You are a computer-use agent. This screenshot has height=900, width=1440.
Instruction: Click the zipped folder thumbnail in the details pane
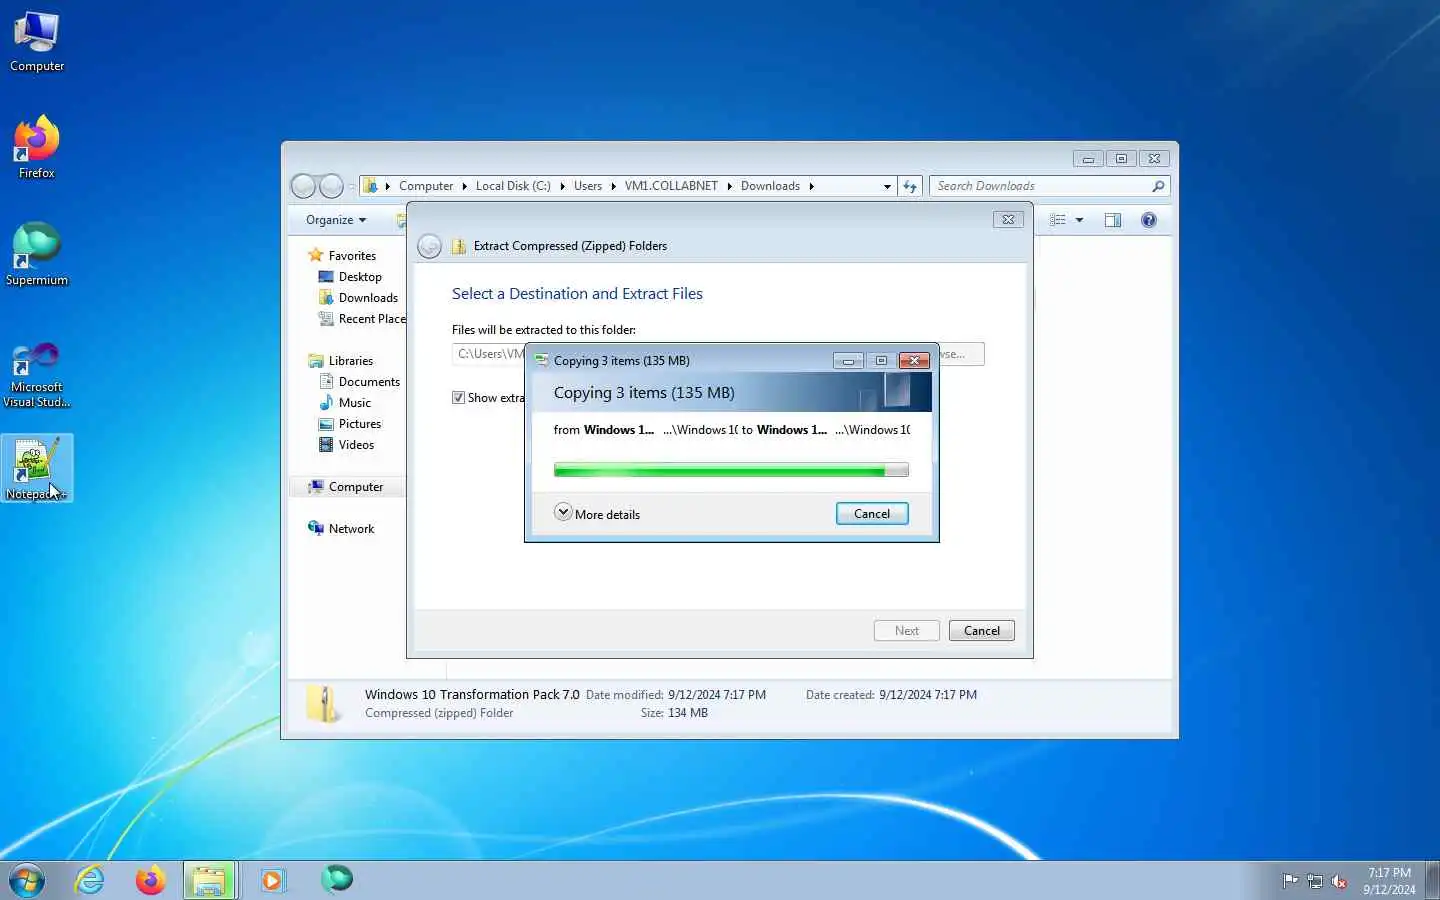coord(324,704)
